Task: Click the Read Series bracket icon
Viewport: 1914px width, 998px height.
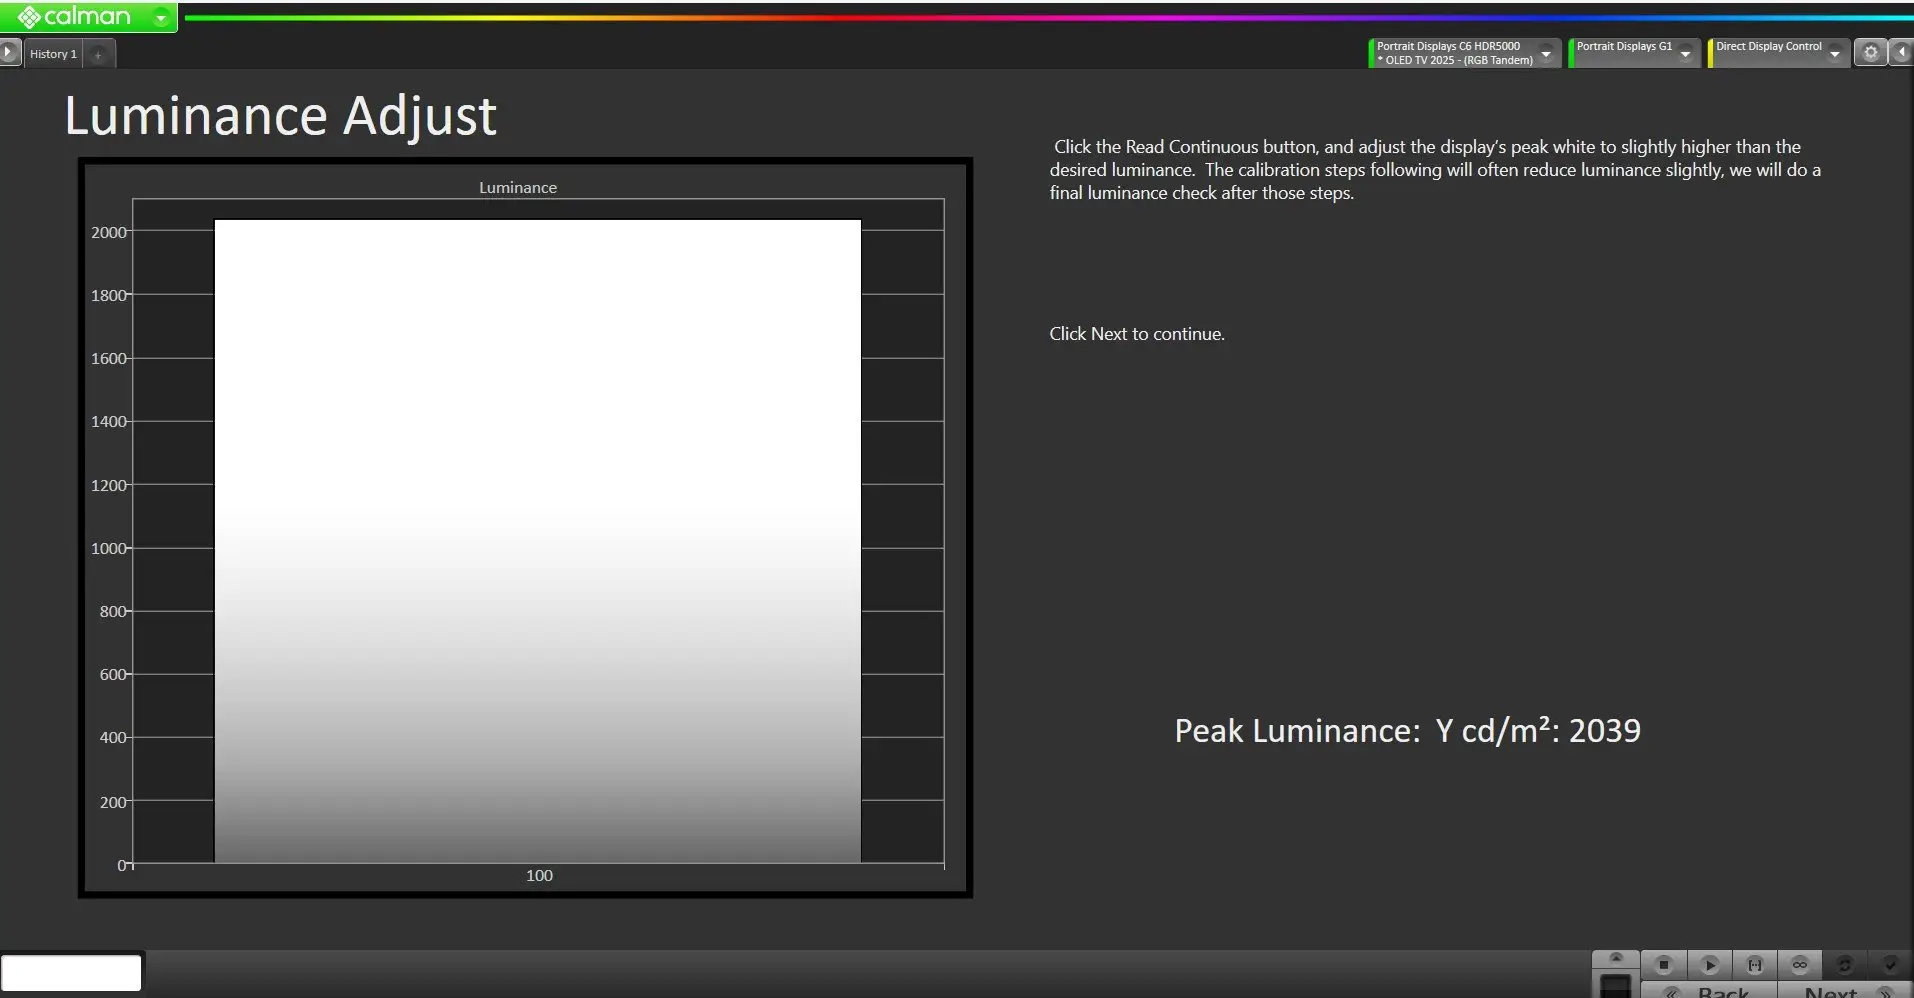Action: [x=1754, y=965]
